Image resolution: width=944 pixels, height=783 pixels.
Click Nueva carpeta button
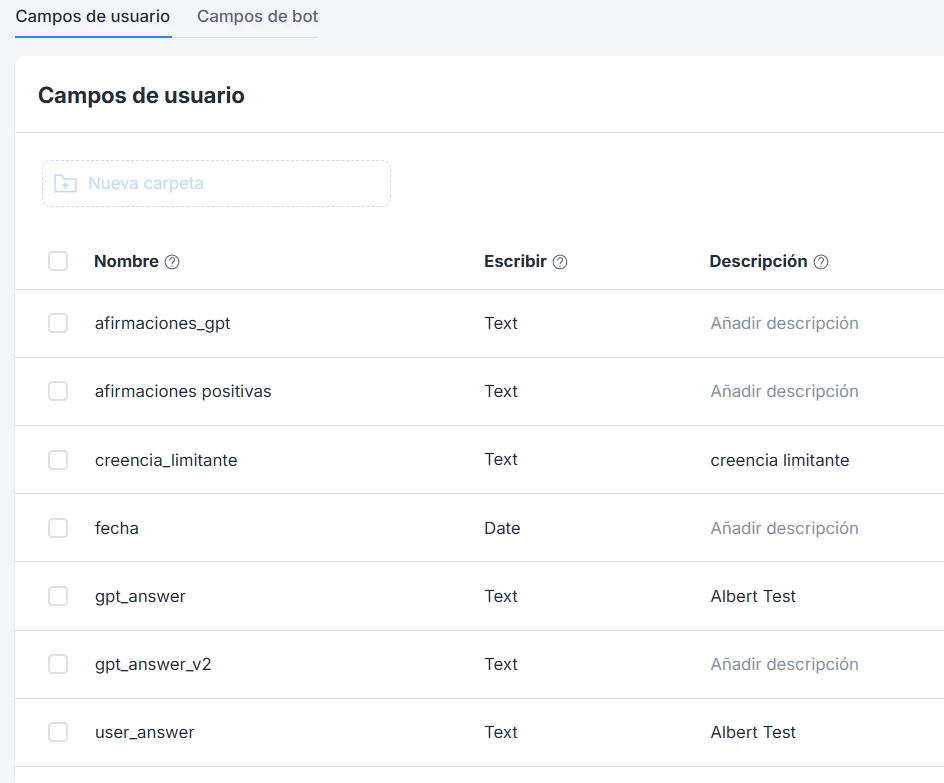coord(216,184)
